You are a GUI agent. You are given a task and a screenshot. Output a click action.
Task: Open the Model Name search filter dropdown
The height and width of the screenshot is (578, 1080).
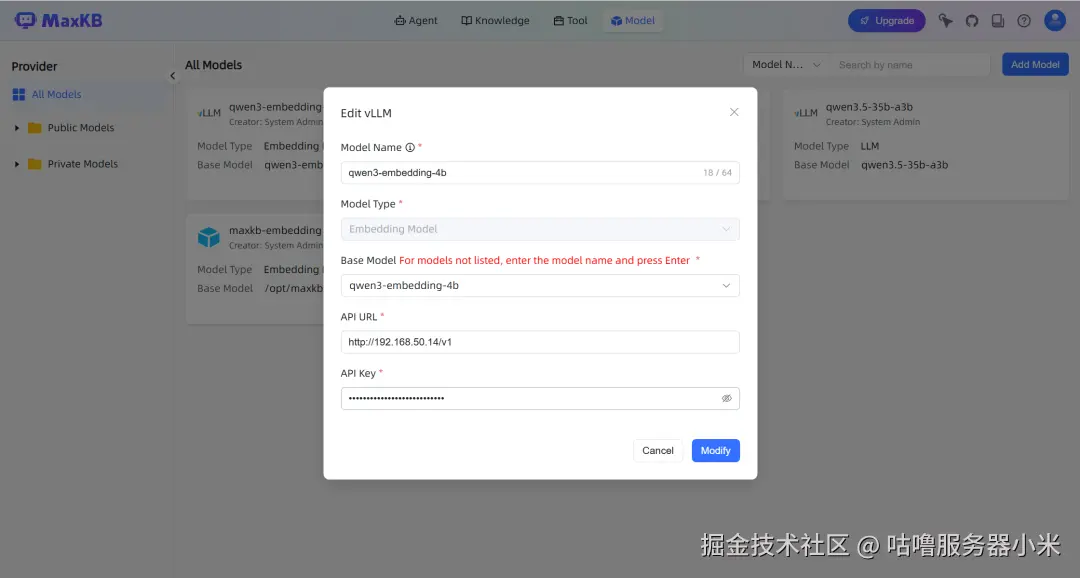pos(786,65)
